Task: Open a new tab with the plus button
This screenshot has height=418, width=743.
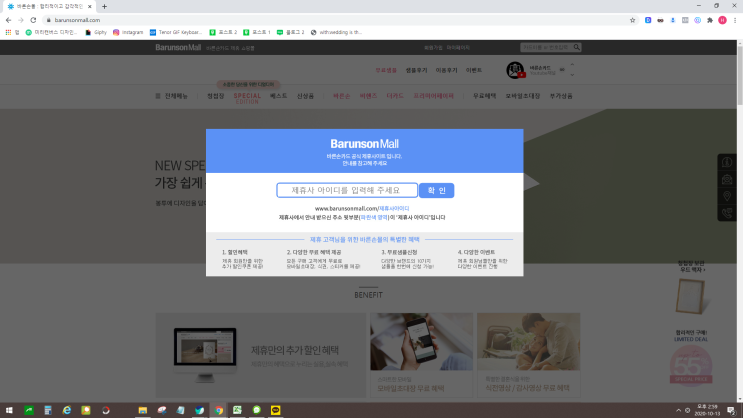Action: (104, 7)
